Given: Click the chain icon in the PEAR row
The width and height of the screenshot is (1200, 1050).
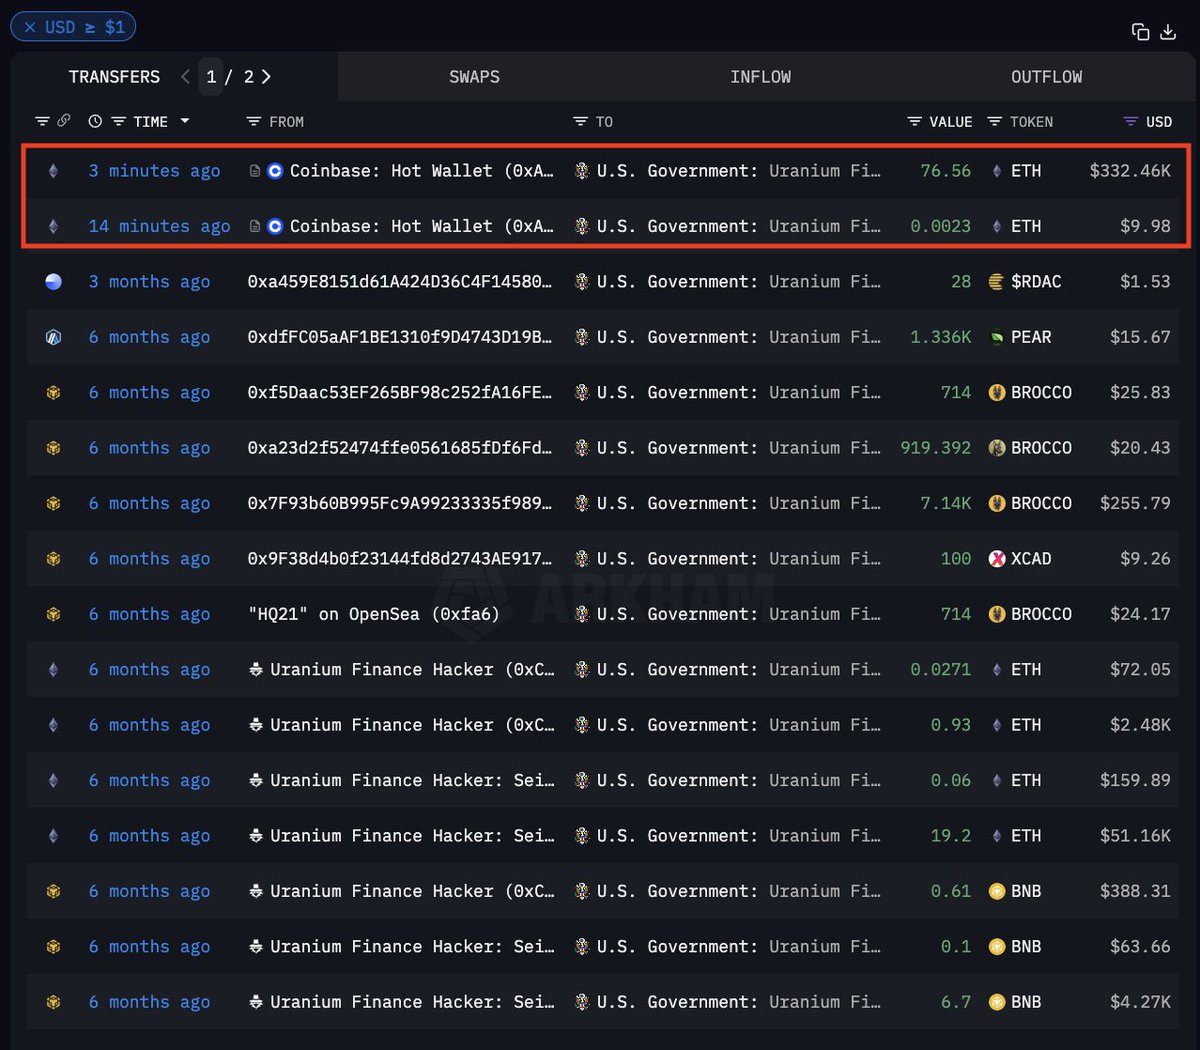Looking at the screenshot, I should click(53, 338).
